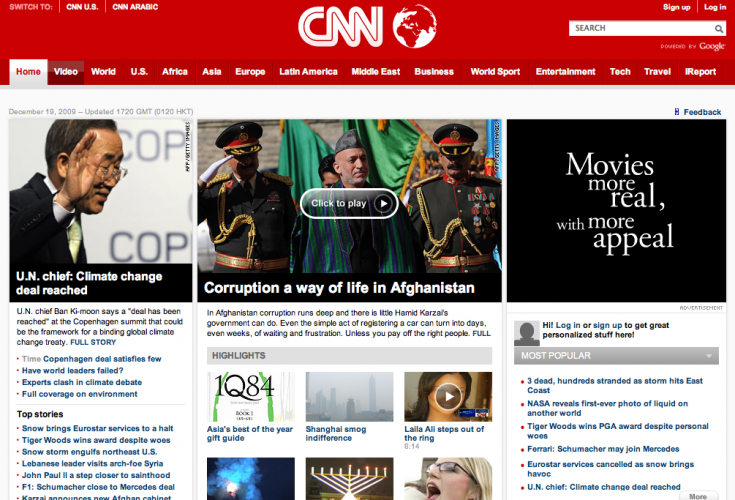Switch to CNN Arabic edition
The height and width of the screenshot is (500, 735).
[134, 7]
